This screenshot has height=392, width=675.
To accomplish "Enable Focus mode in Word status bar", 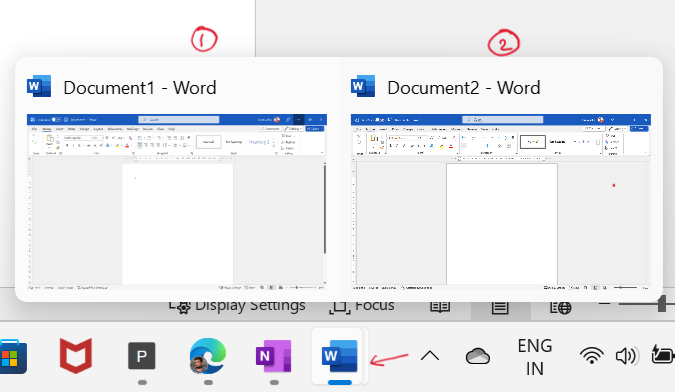I will (x=362, y=307).
